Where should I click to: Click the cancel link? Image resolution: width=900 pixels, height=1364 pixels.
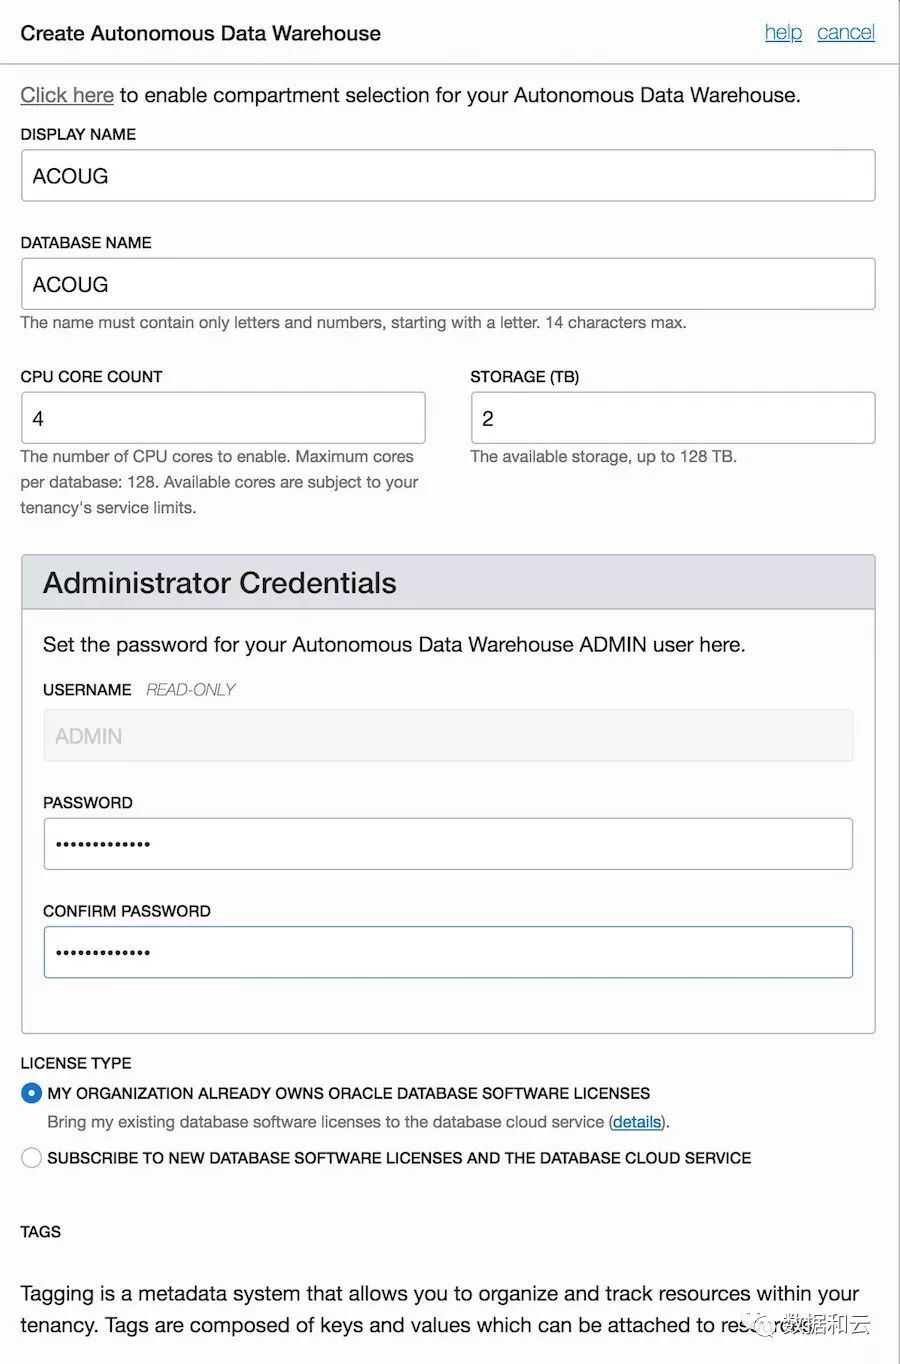tap(845, 33)
